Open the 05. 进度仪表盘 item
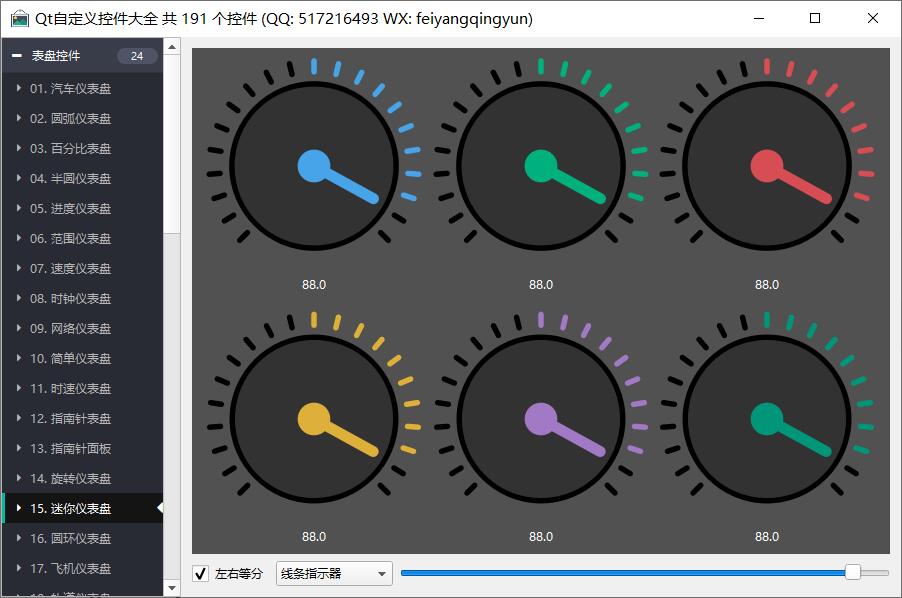 [x=70, y=209]
